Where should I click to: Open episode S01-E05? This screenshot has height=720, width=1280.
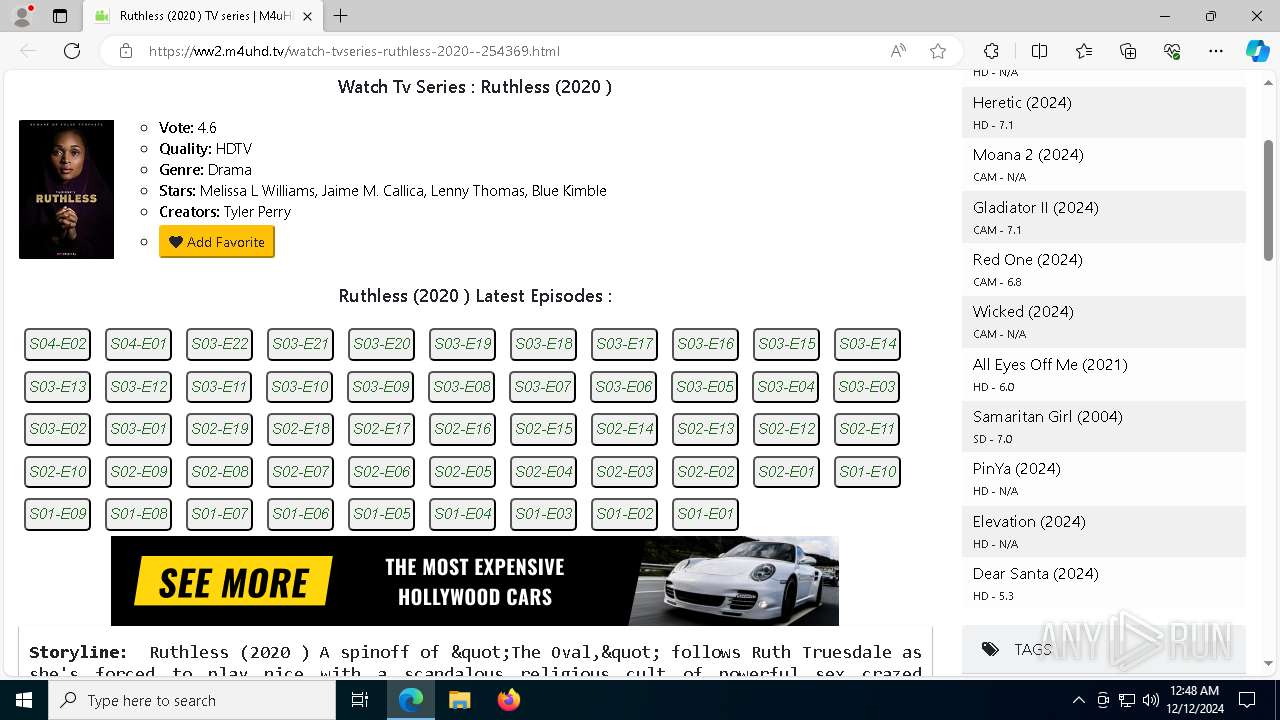382,514
